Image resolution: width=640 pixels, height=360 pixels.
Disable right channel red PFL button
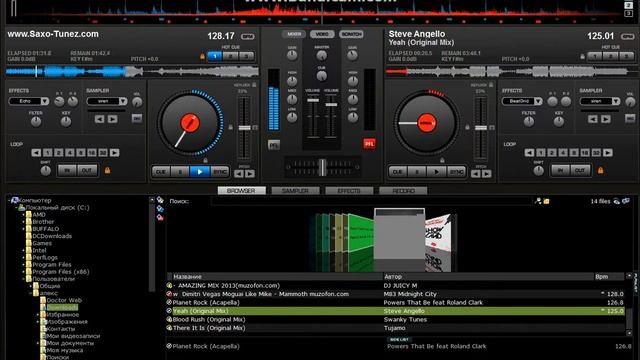click(369, 144)
